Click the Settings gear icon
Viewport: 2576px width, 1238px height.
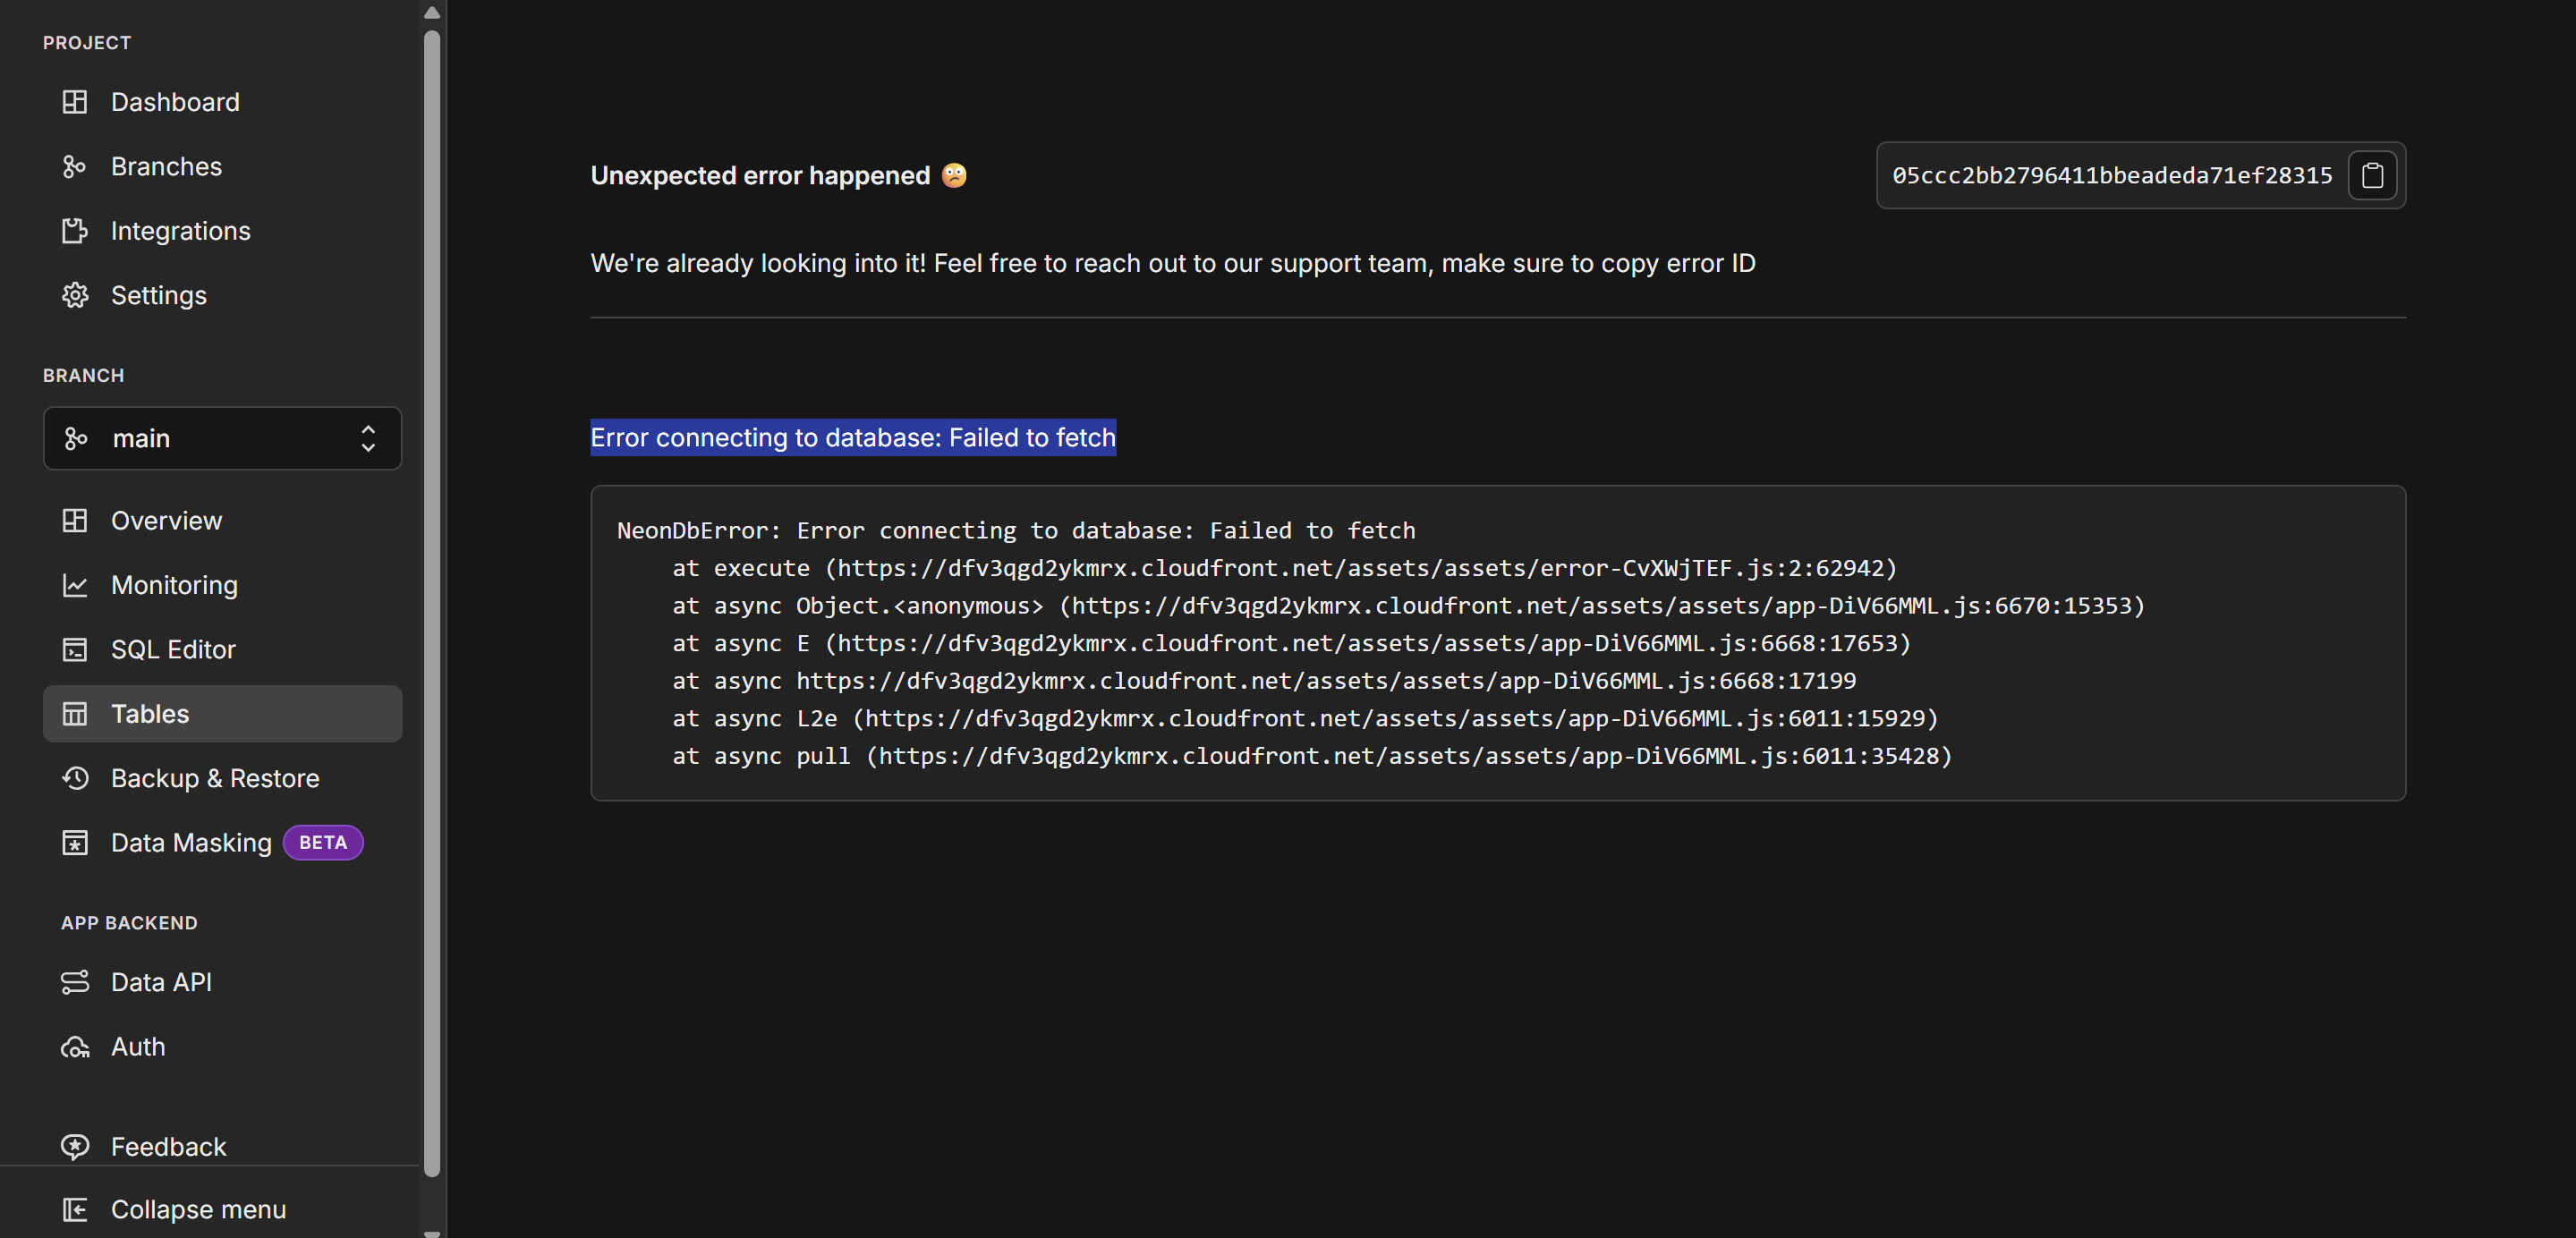point(75,295)
